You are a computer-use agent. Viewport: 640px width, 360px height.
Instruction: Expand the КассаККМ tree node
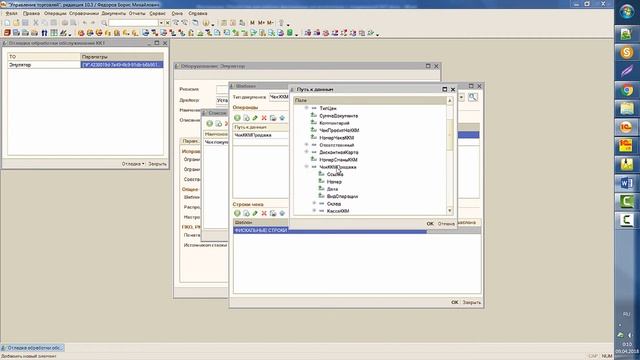coord(314,211)
